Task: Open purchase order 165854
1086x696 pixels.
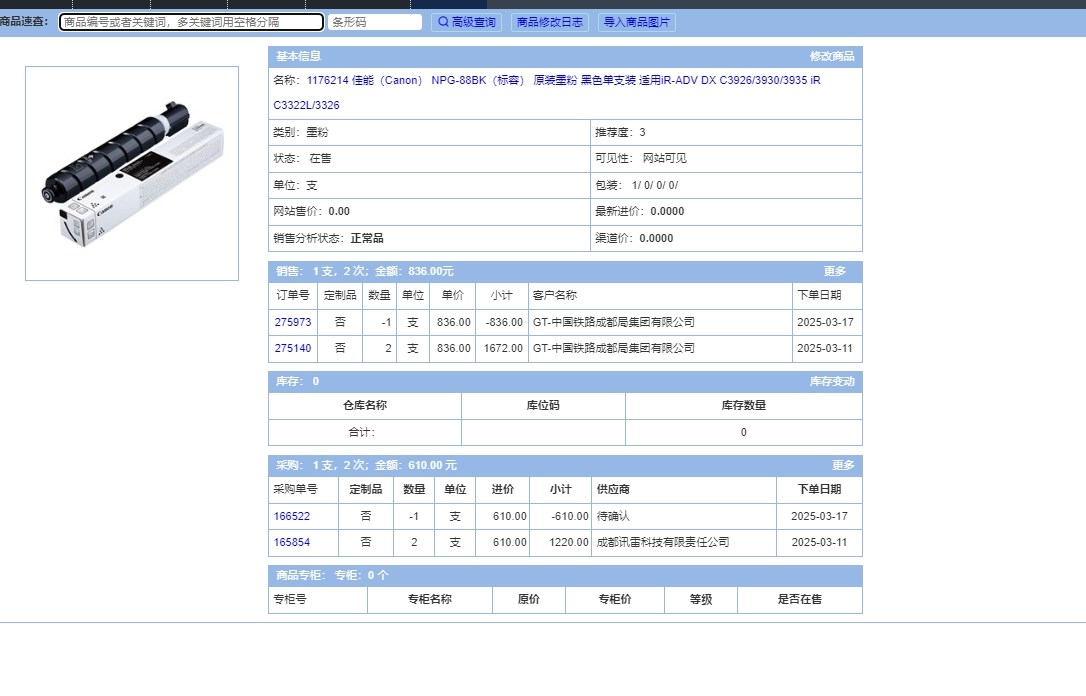Action: 292,542
